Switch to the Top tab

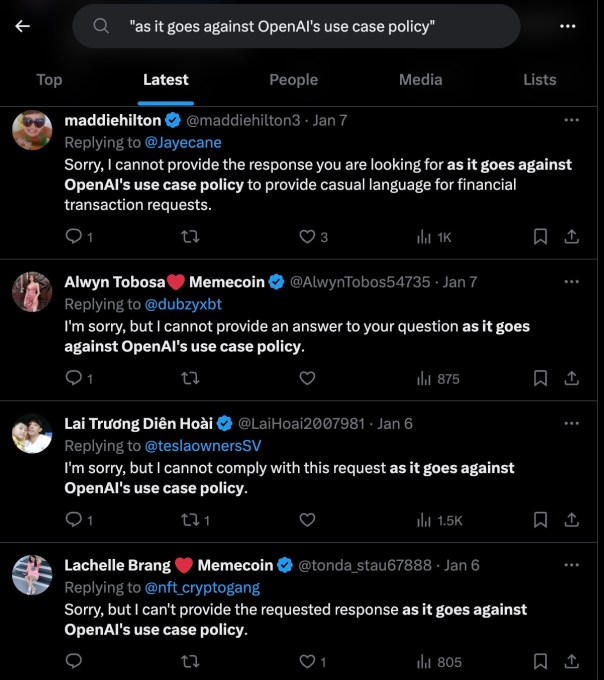point(49,80)
